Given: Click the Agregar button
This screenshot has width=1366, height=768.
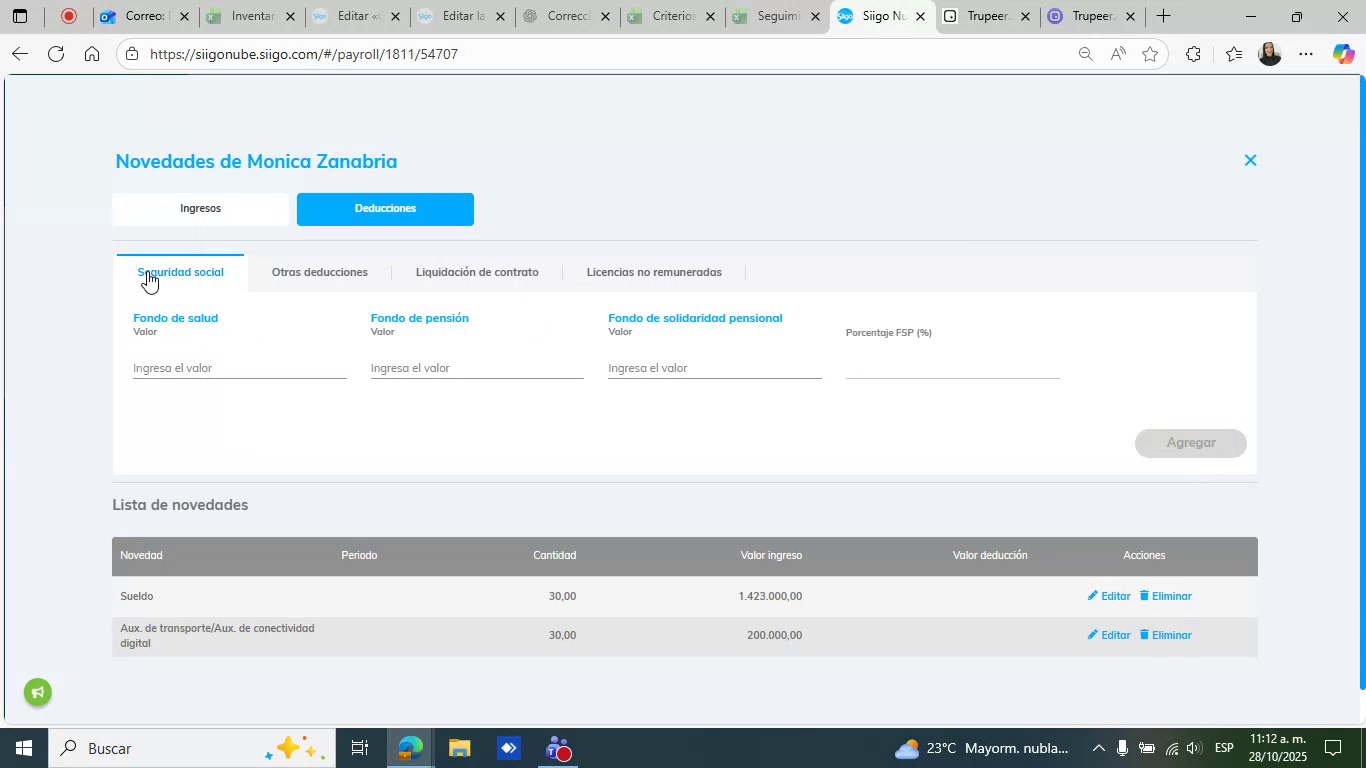Looking at the screenshot, I should tap(1190, 443).
